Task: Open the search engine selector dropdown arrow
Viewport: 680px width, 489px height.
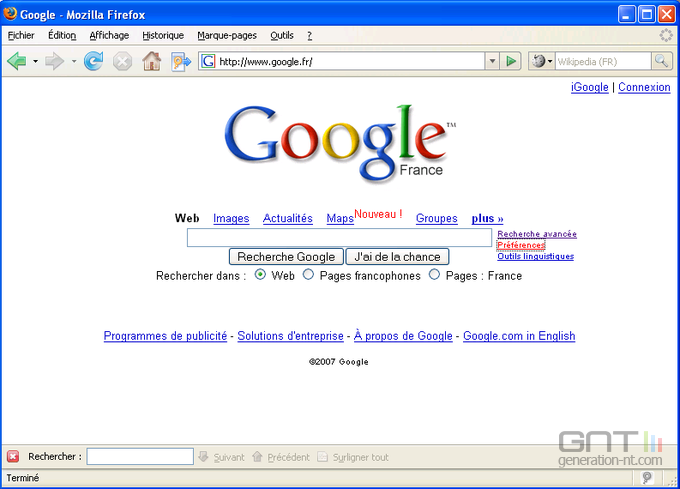Action: click(550, 61)
